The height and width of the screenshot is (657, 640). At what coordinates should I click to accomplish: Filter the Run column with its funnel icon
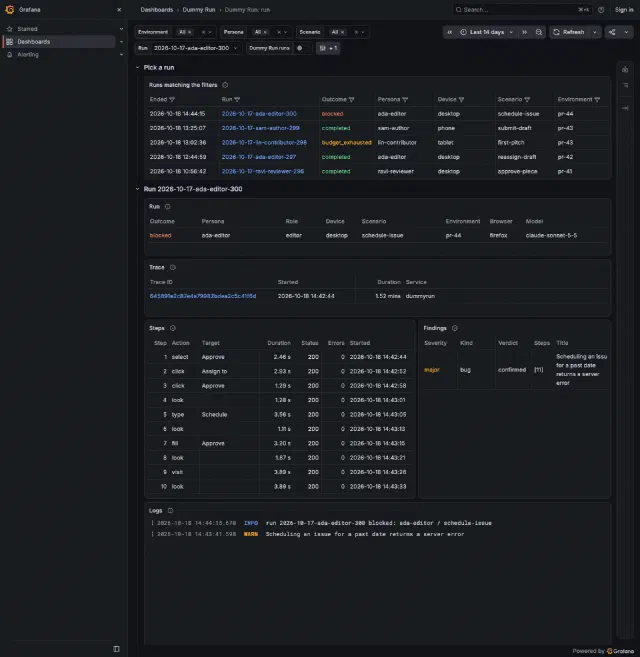(x=237, y=100)
